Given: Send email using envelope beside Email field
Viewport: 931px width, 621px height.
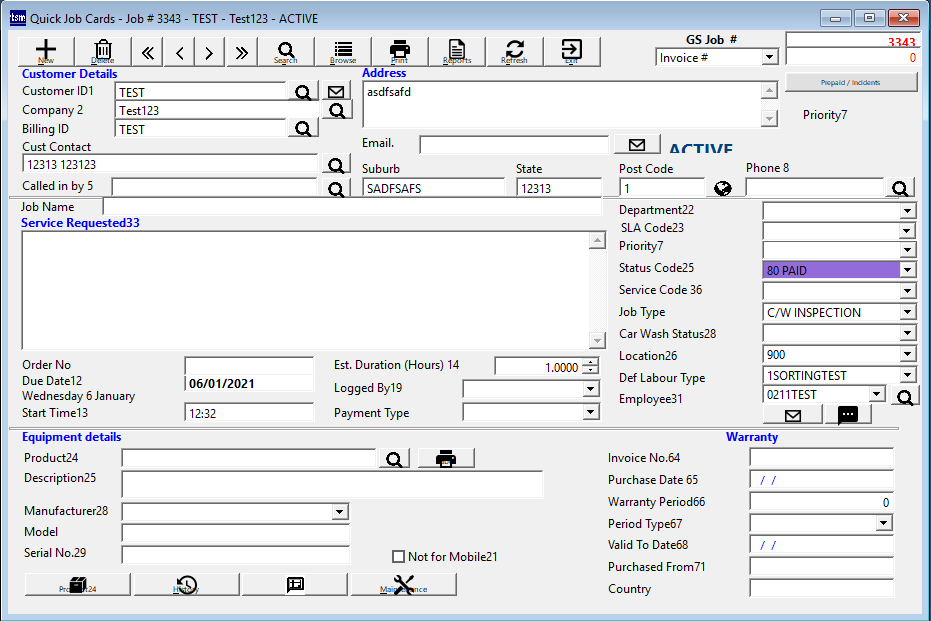Looking at the screenshot, I should point(637,144).
